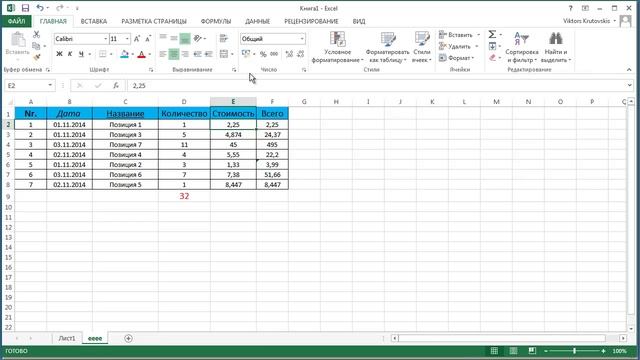
Task: Click the Undo arrow icon
Action: pyautogui.click(x=40, y=8)
